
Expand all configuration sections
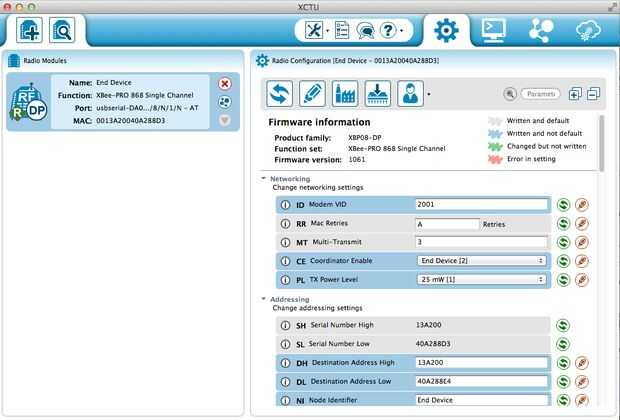[x=575, y=94]
